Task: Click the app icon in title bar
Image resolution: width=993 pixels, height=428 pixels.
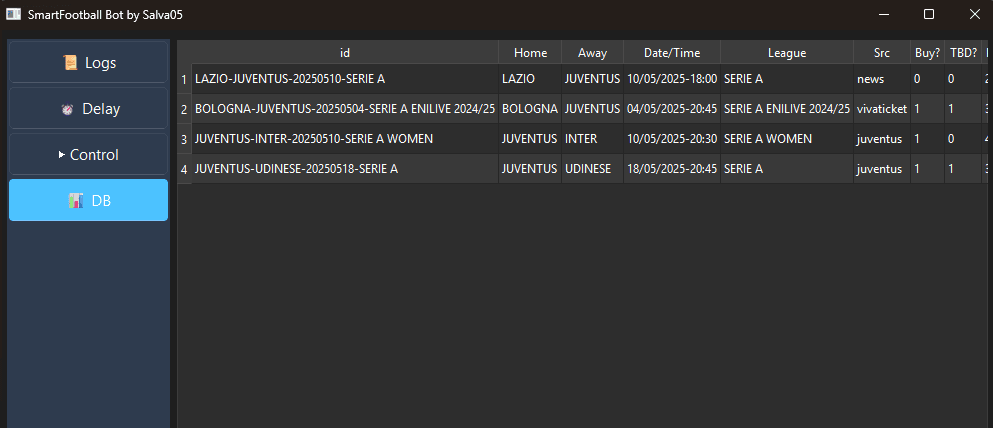Action: point(13,14)
